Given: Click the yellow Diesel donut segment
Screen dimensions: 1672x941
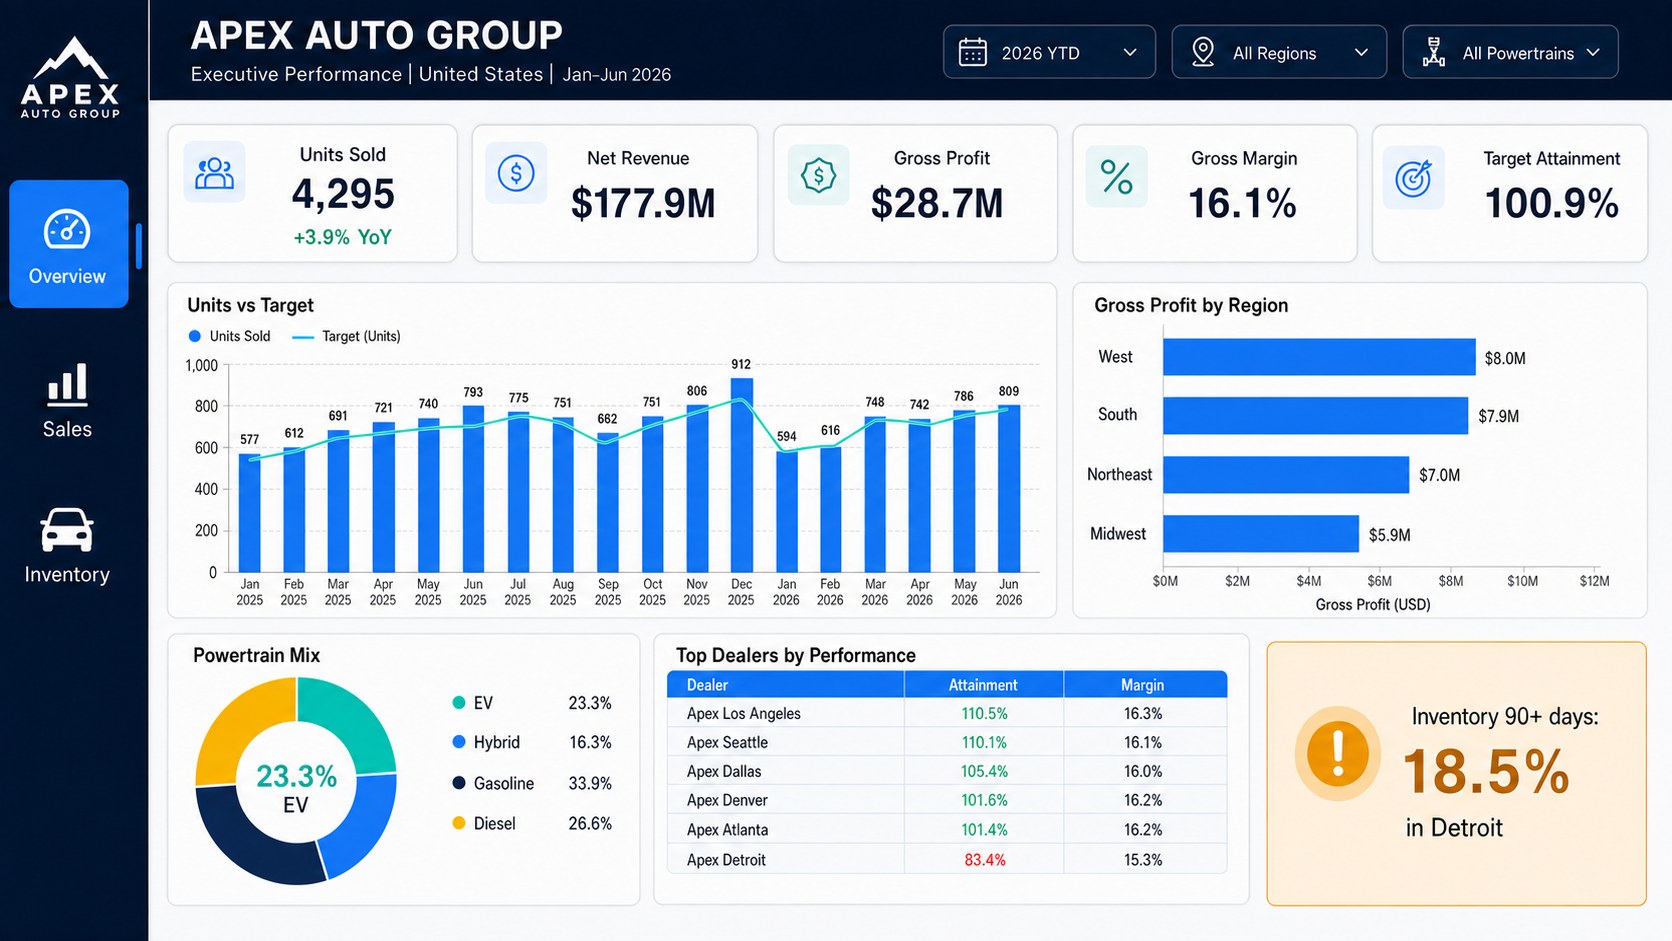Looking at the screenshot, I should (x=238, y=728).
